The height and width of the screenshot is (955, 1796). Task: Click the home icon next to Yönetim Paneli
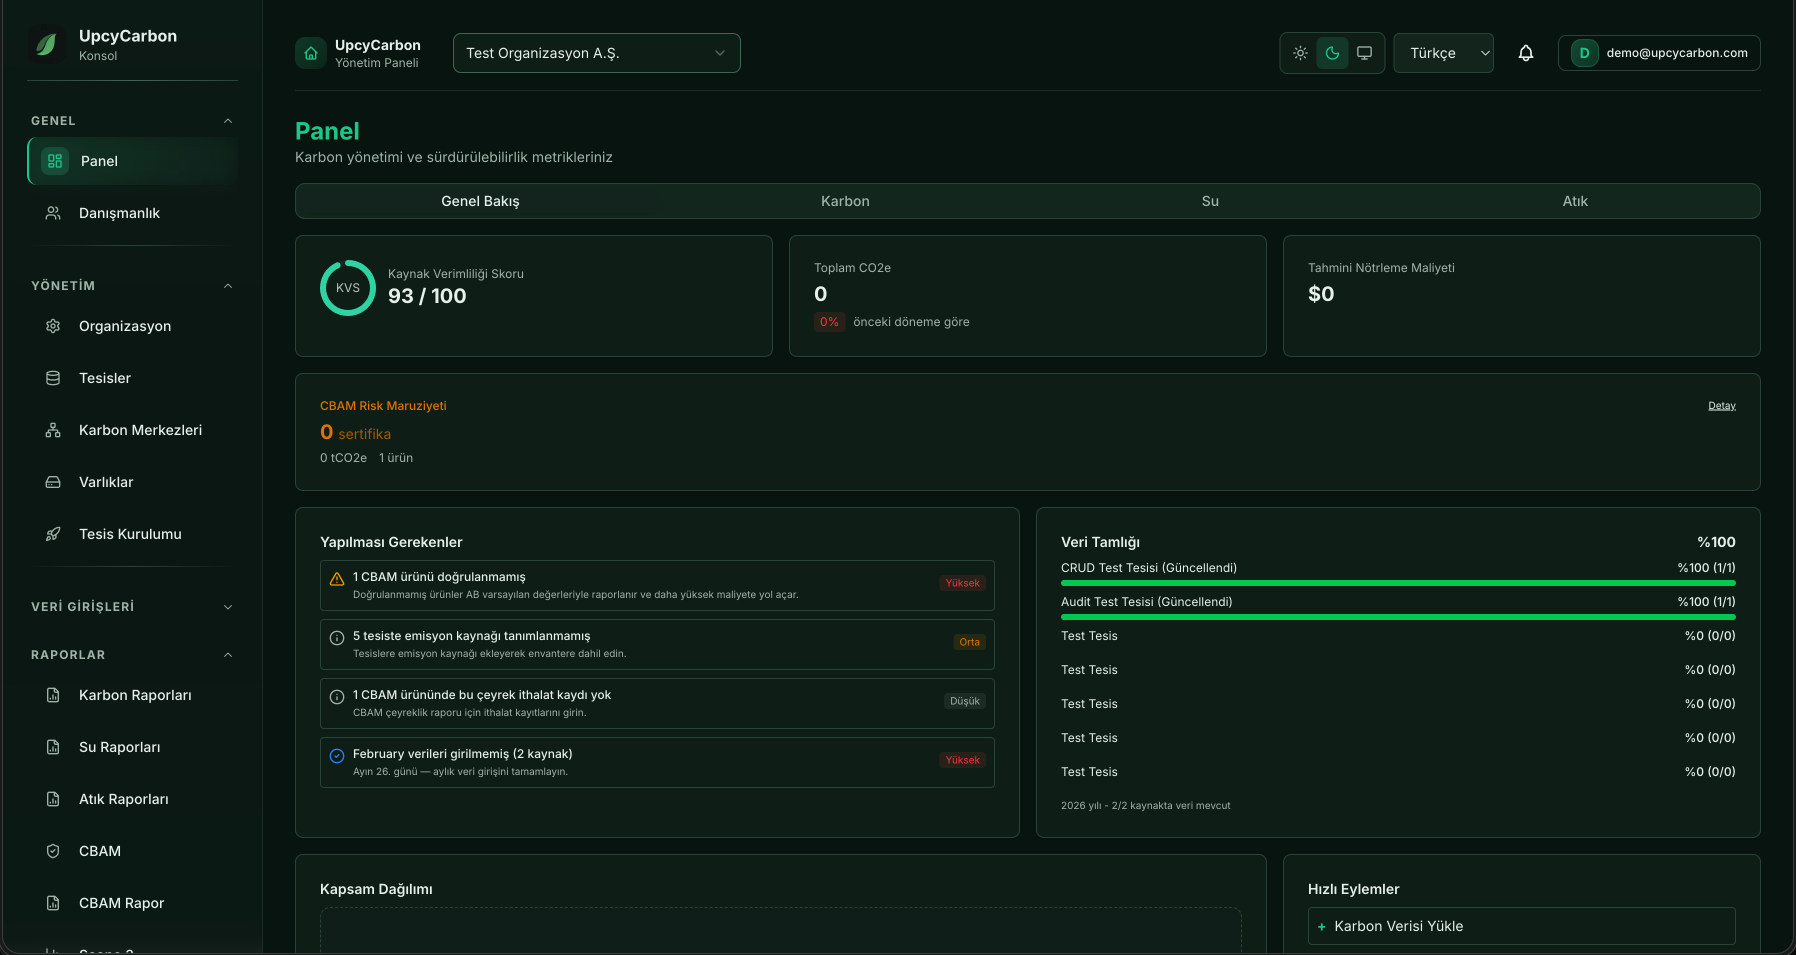click(x=311, y=53)
